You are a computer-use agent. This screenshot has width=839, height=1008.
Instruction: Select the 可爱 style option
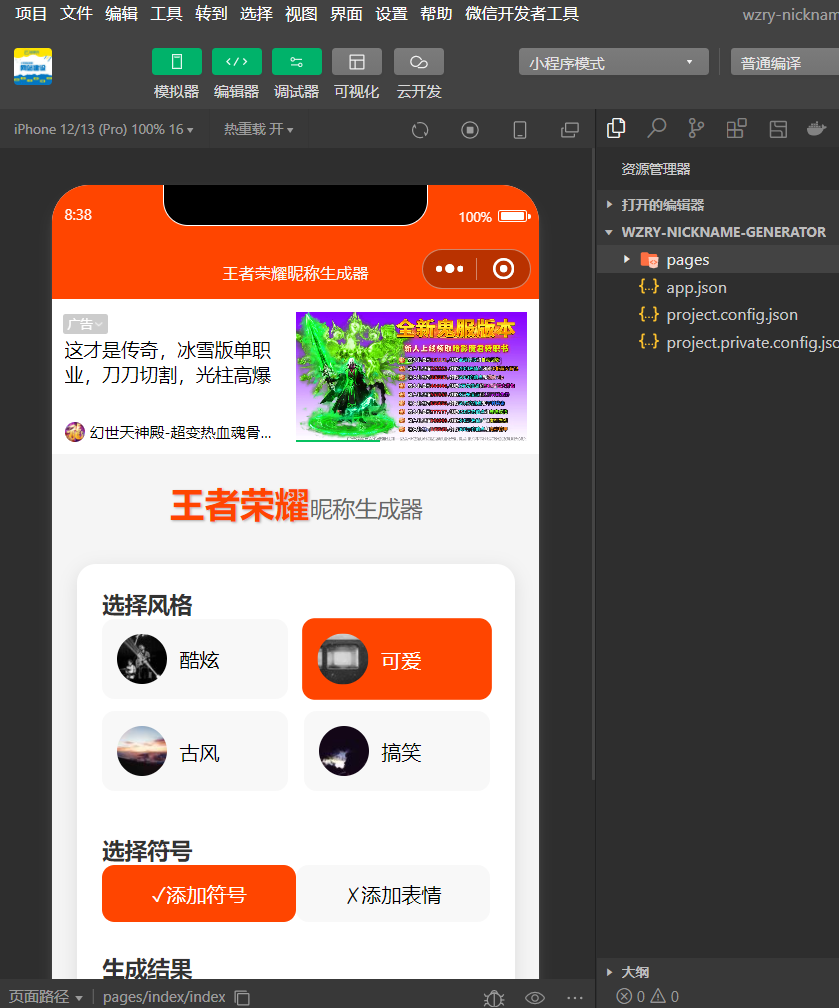397,659
